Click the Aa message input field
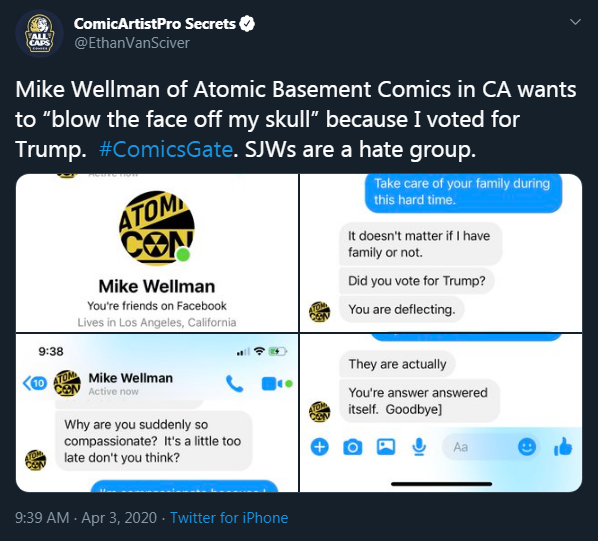598x541 pixels. pos(492,447)
